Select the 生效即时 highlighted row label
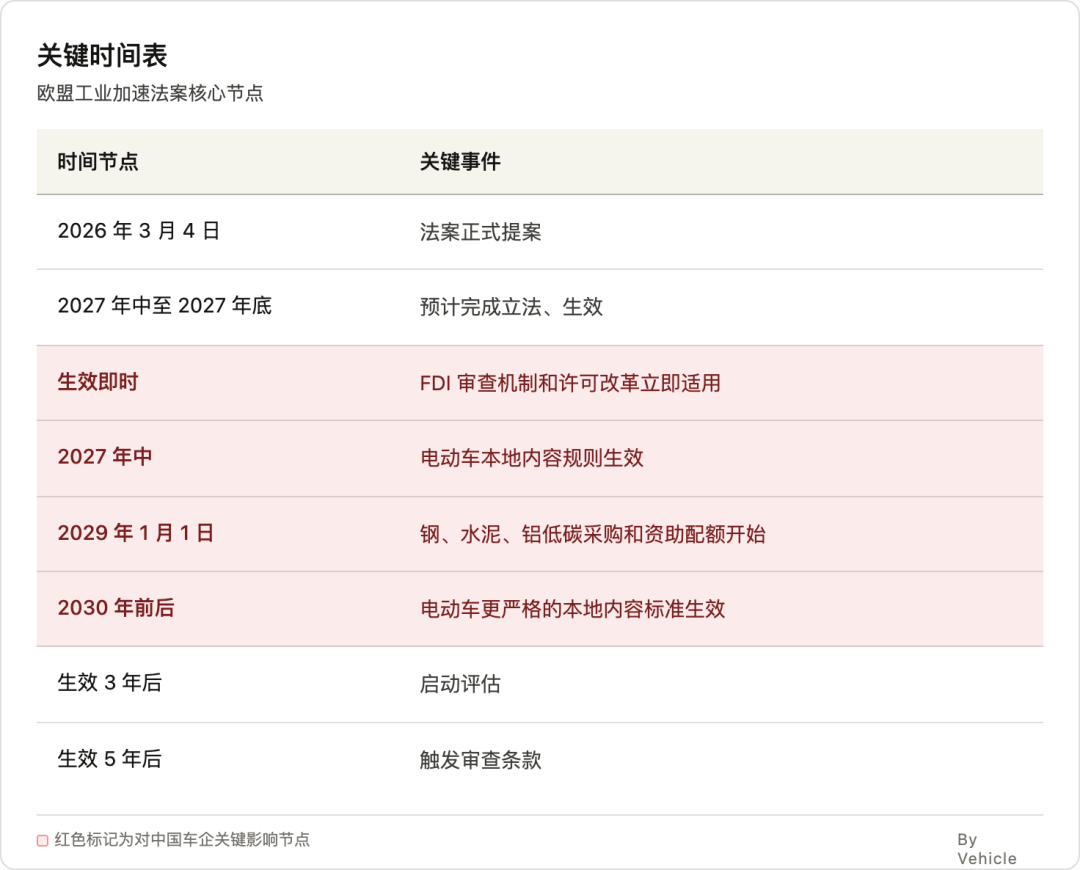1080x870 pixels. [98, 382]
